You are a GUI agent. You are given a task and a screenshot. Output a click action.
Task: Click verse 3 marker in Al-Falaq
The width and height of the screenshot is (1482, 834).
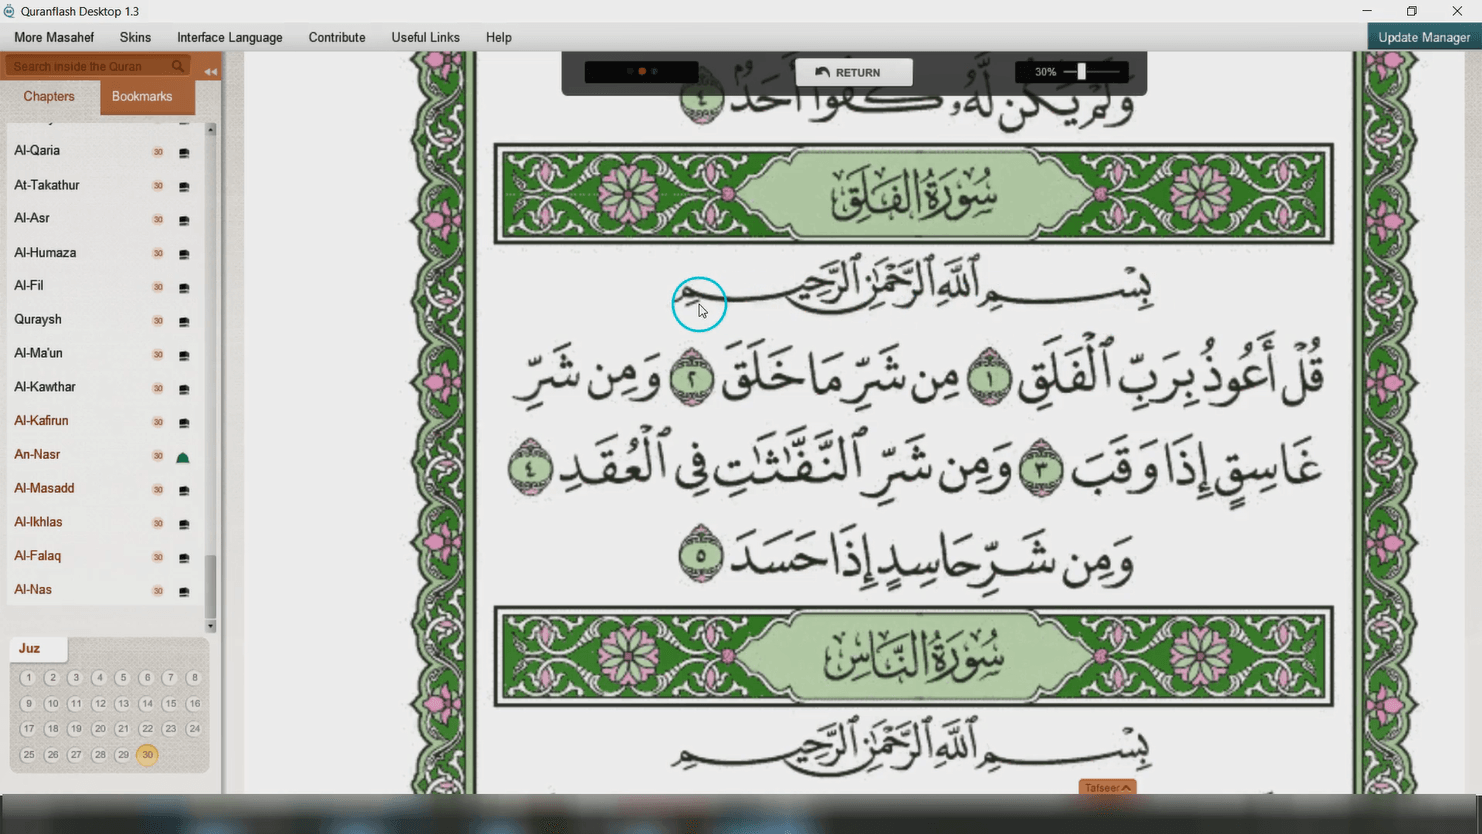pos(1041,468)
